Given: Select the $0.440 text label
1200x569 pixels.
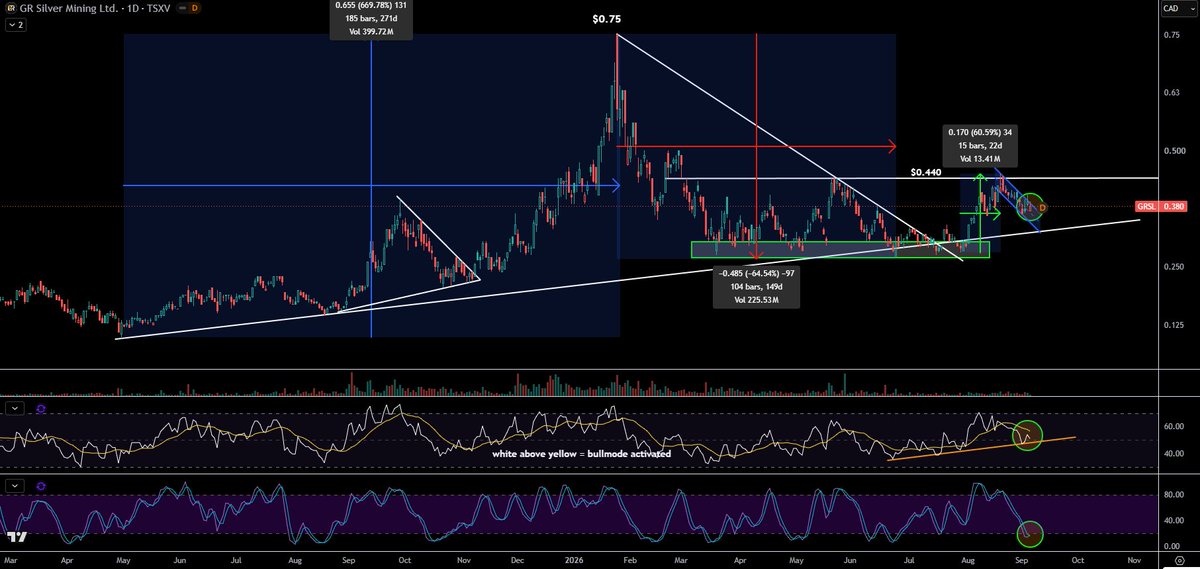Looking at the screenshot, I should (x=927, y=172).
